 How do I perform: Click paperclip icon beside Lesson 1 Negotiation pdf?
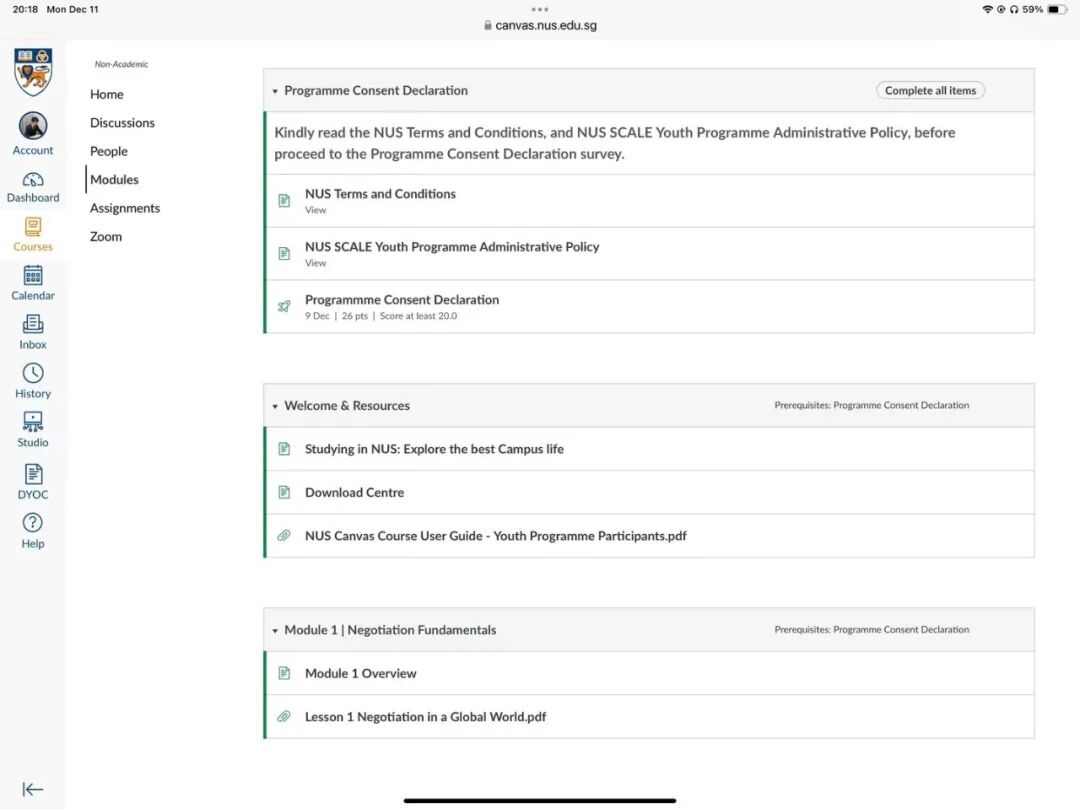pyautogui.click(x=284, y=717)
